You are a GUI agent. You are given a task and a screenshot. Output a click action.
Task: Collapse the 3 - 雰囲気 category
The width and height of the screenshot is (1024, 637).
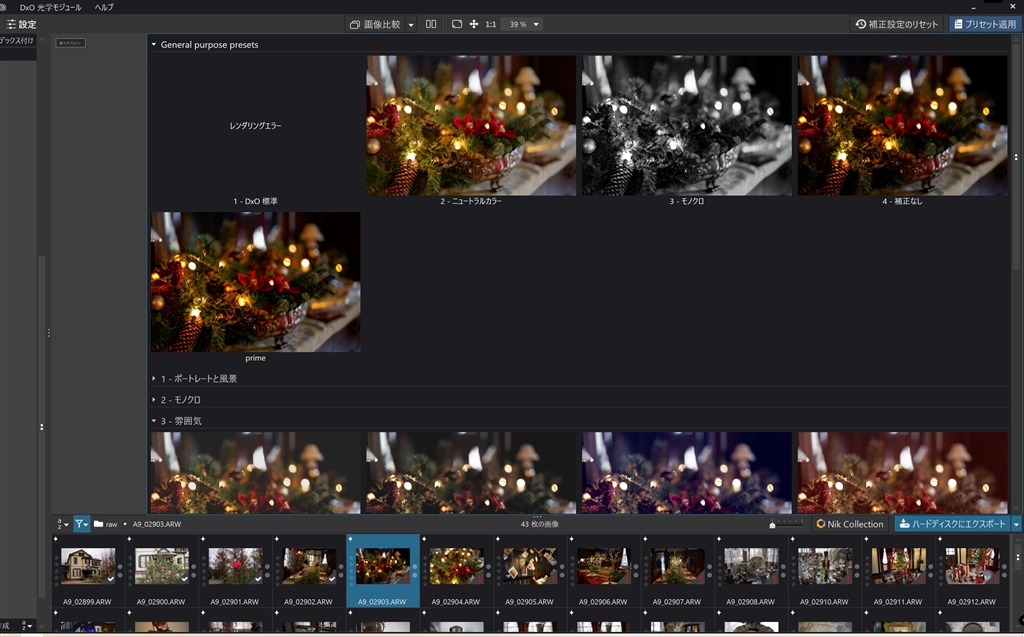[x=154, y=421]
